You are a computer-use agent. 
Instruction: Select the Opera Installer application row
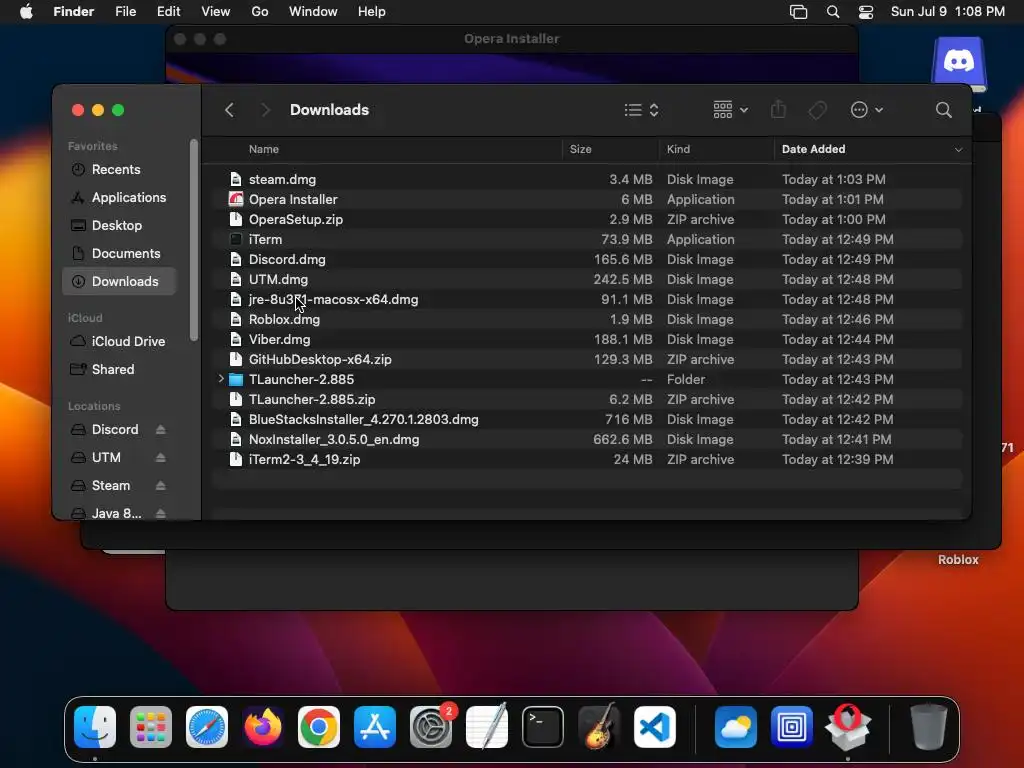pos(586,199)
